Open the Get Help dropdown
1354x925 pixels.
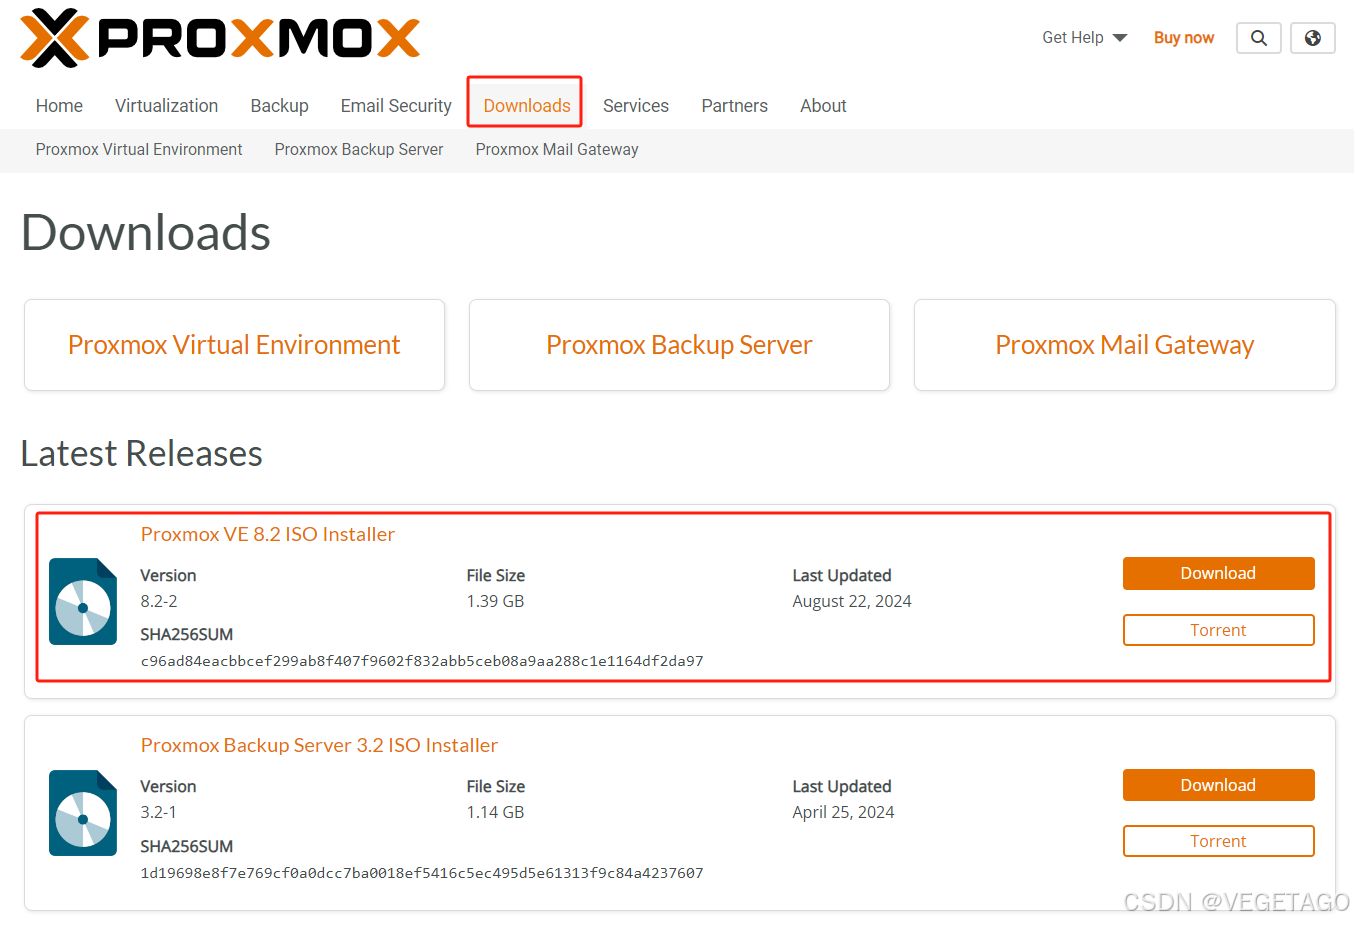click(1074, 37)
